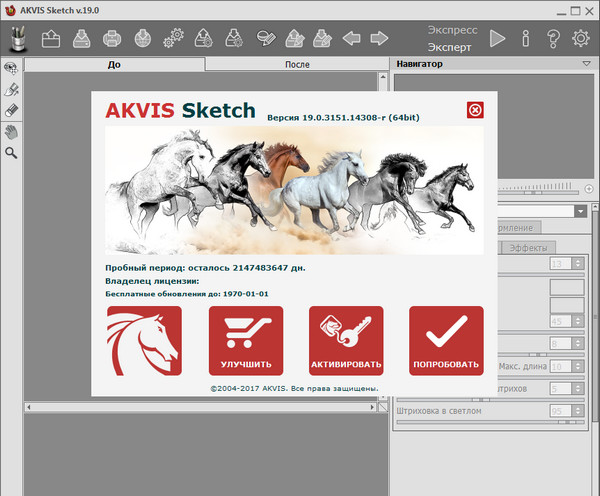Viewport: 600px width, 496px height.
Task: Open Preferences gear icon
Action: (580, 39)
